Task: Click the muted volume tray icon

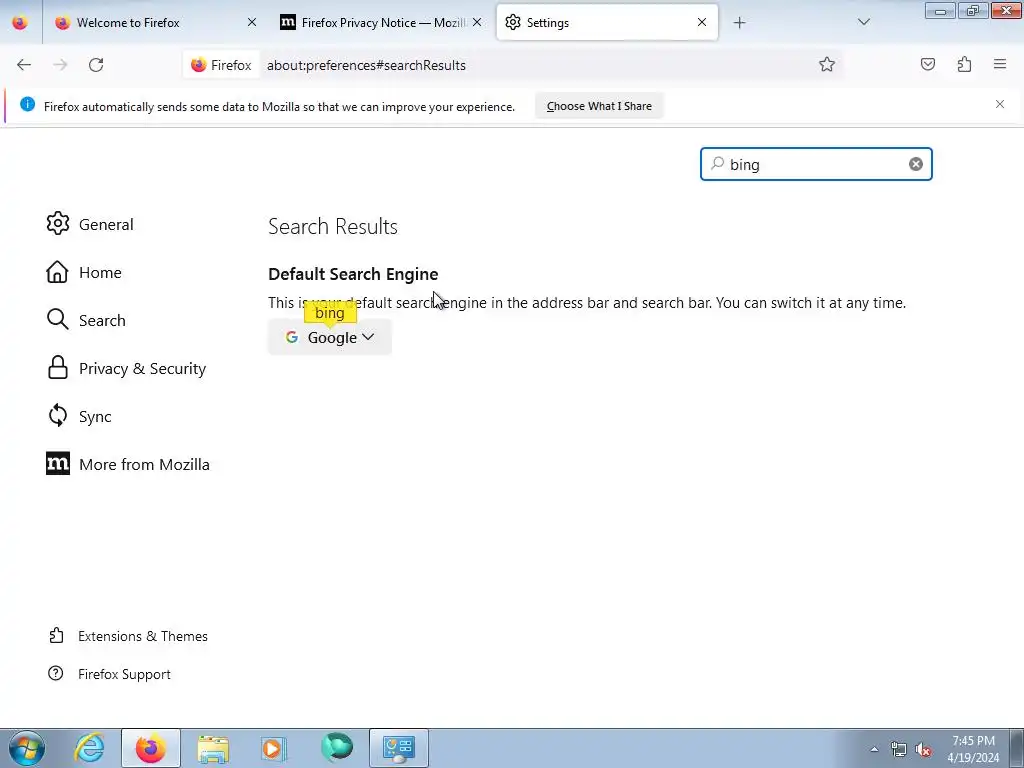Action: point(923,750)
